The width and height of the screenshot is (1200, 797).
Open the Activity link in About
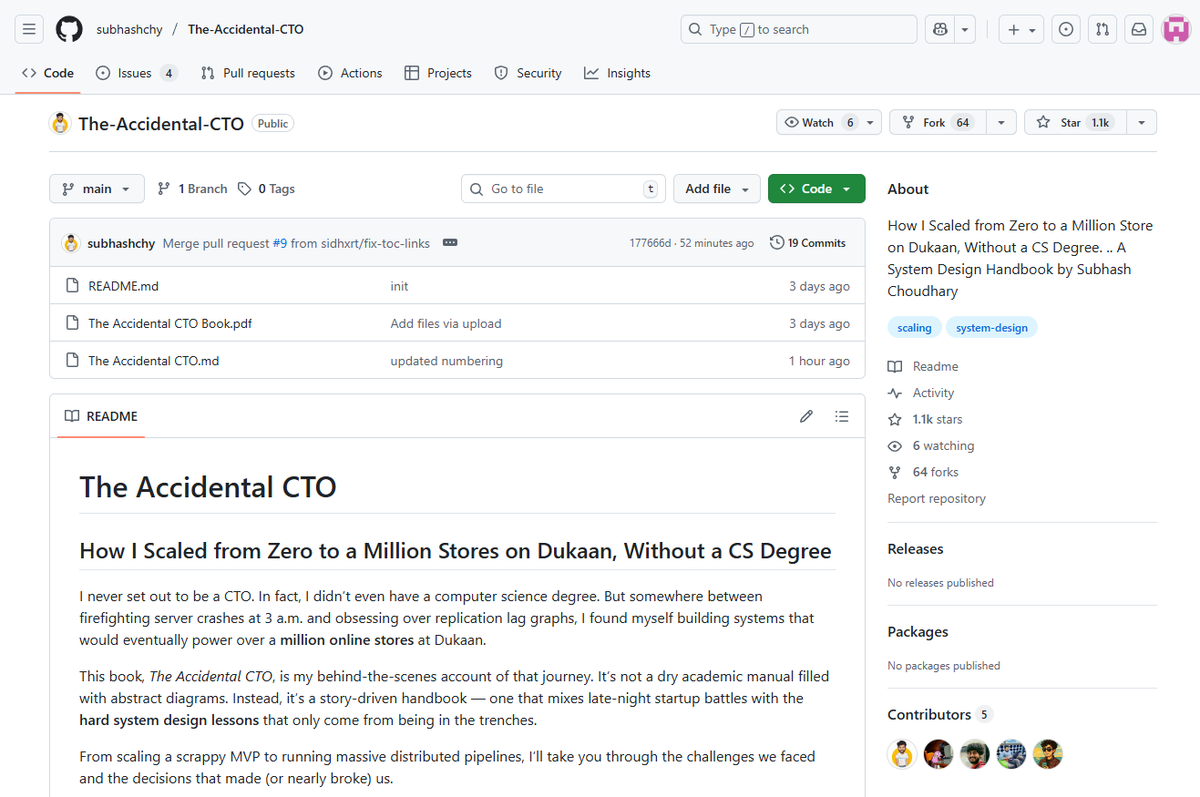point(921,393)
